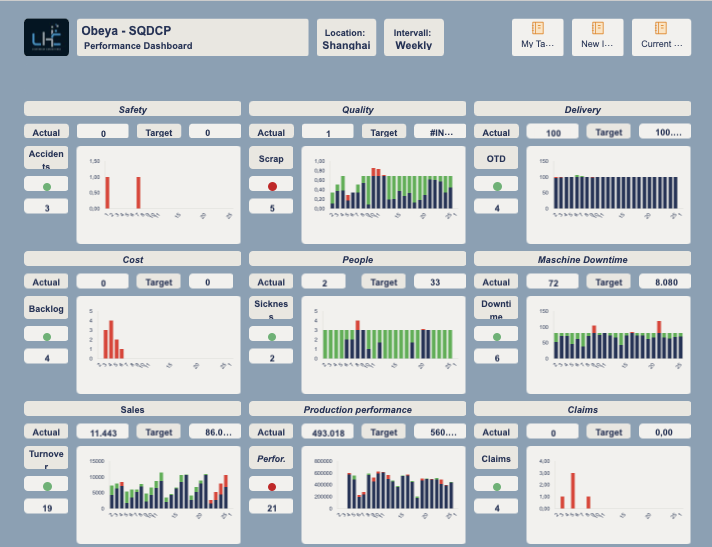
Task: Click the Turnover KPI button
Action: (46, 458)
